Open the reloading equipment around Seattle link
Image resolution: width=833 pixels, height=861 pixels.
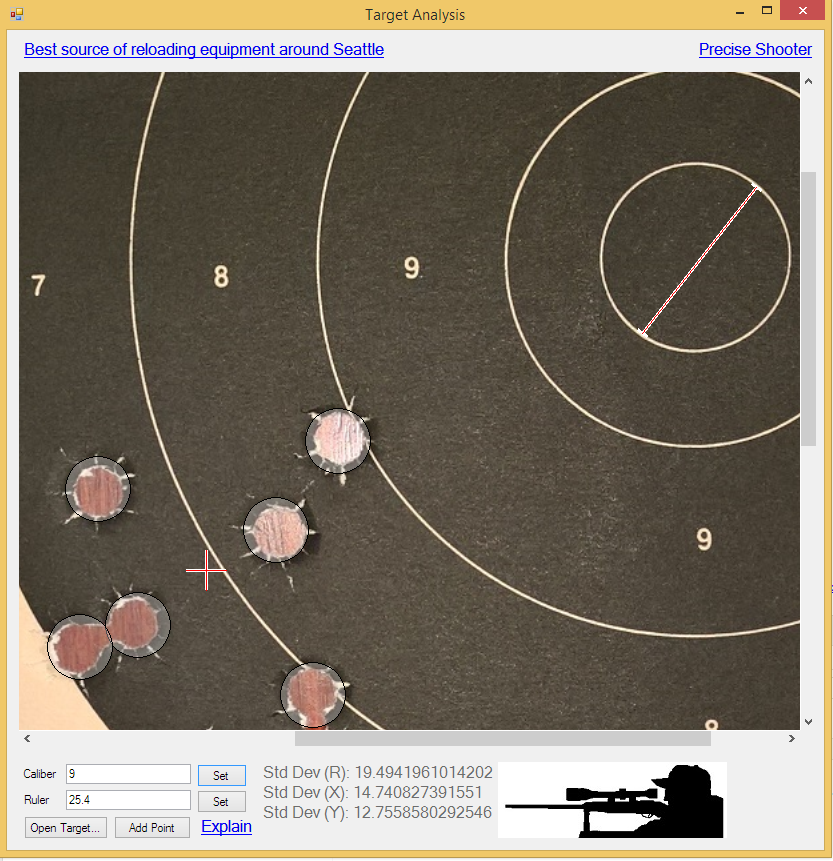(204, 49)
